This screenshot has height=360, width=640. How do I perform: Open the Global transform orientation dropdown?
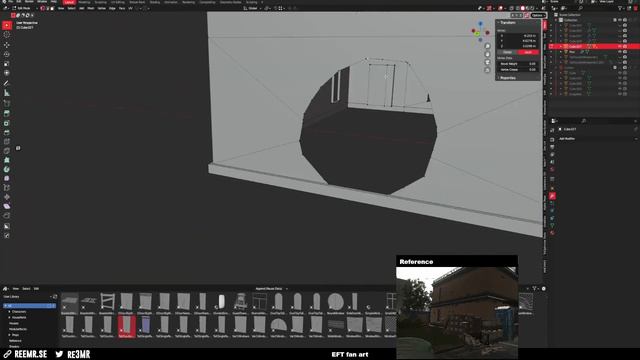point(252,8)
